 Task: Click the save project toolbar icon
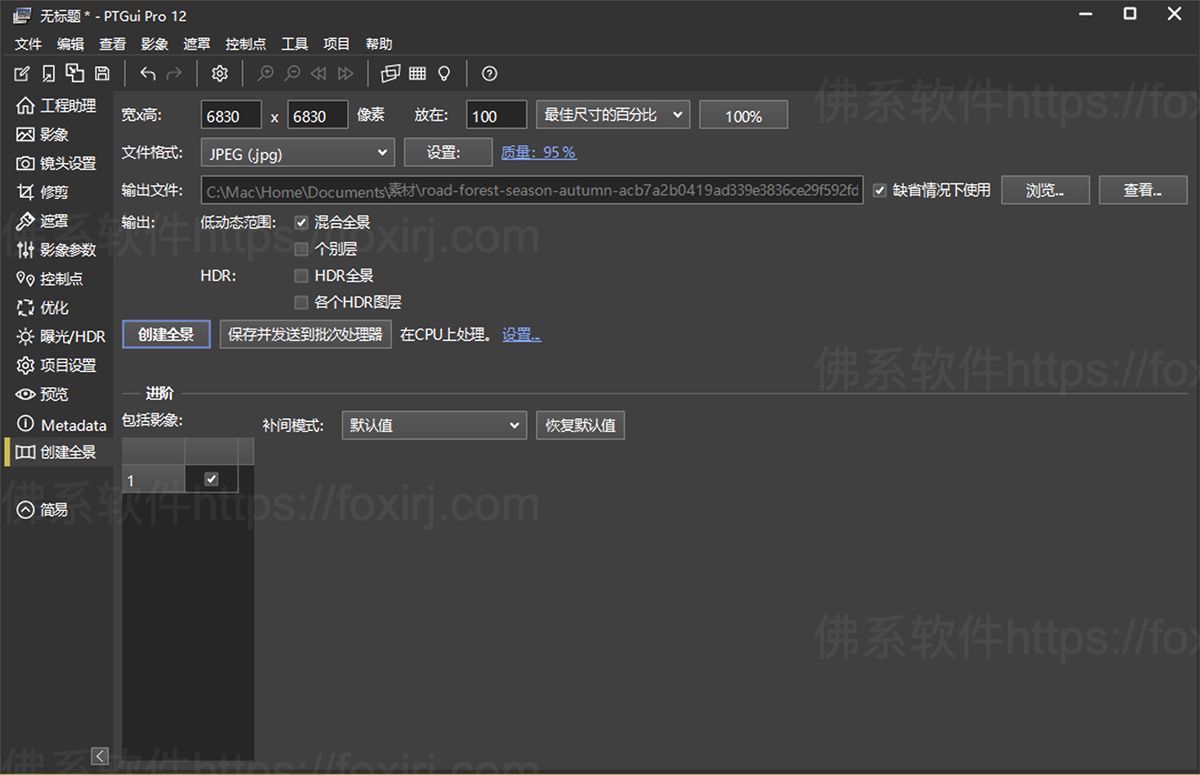click(x=101, y=73)
